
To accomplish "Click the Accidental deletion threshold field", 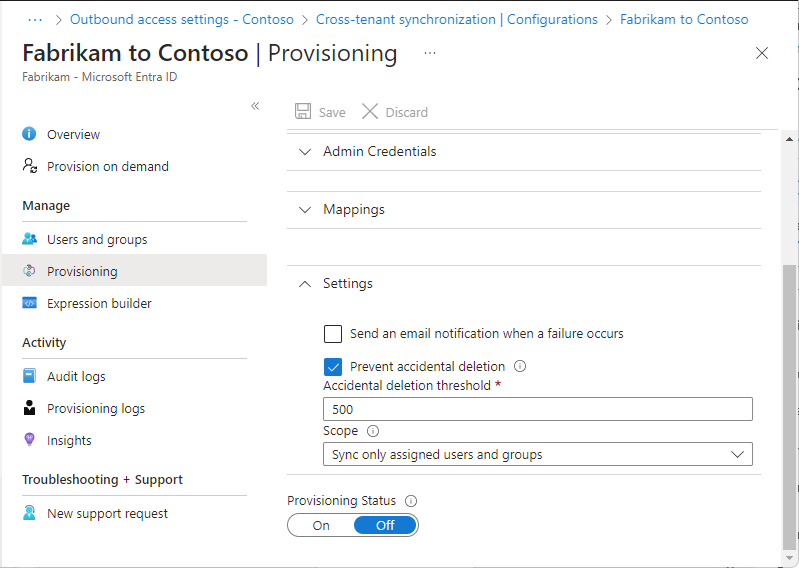I will pyautogui.click(x=538, y=409).
